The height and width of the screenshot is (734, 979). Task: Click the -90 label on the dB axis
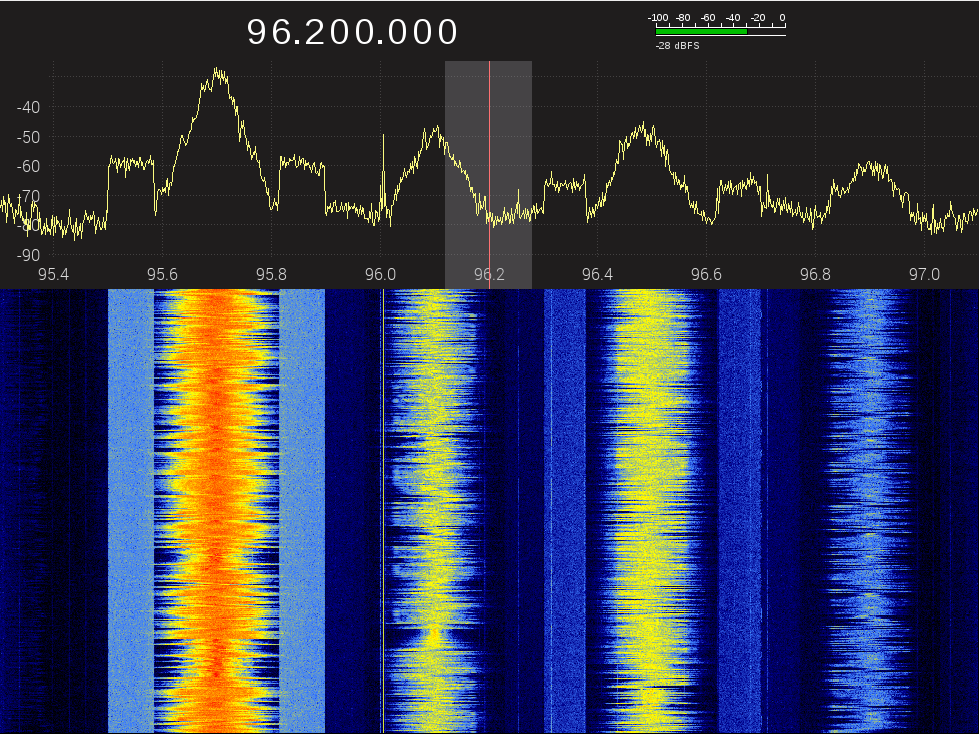(x=27, y=255)
